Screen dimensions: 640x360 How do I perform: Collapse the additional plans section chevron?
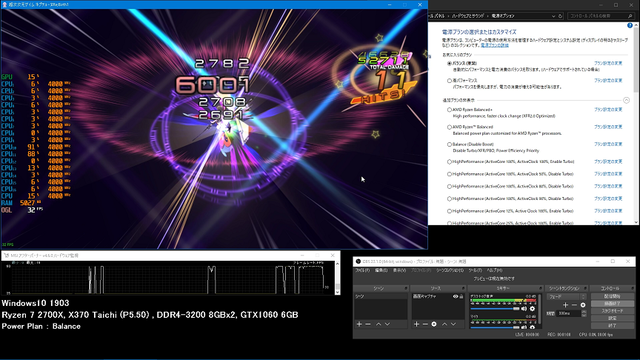[626, 100]
